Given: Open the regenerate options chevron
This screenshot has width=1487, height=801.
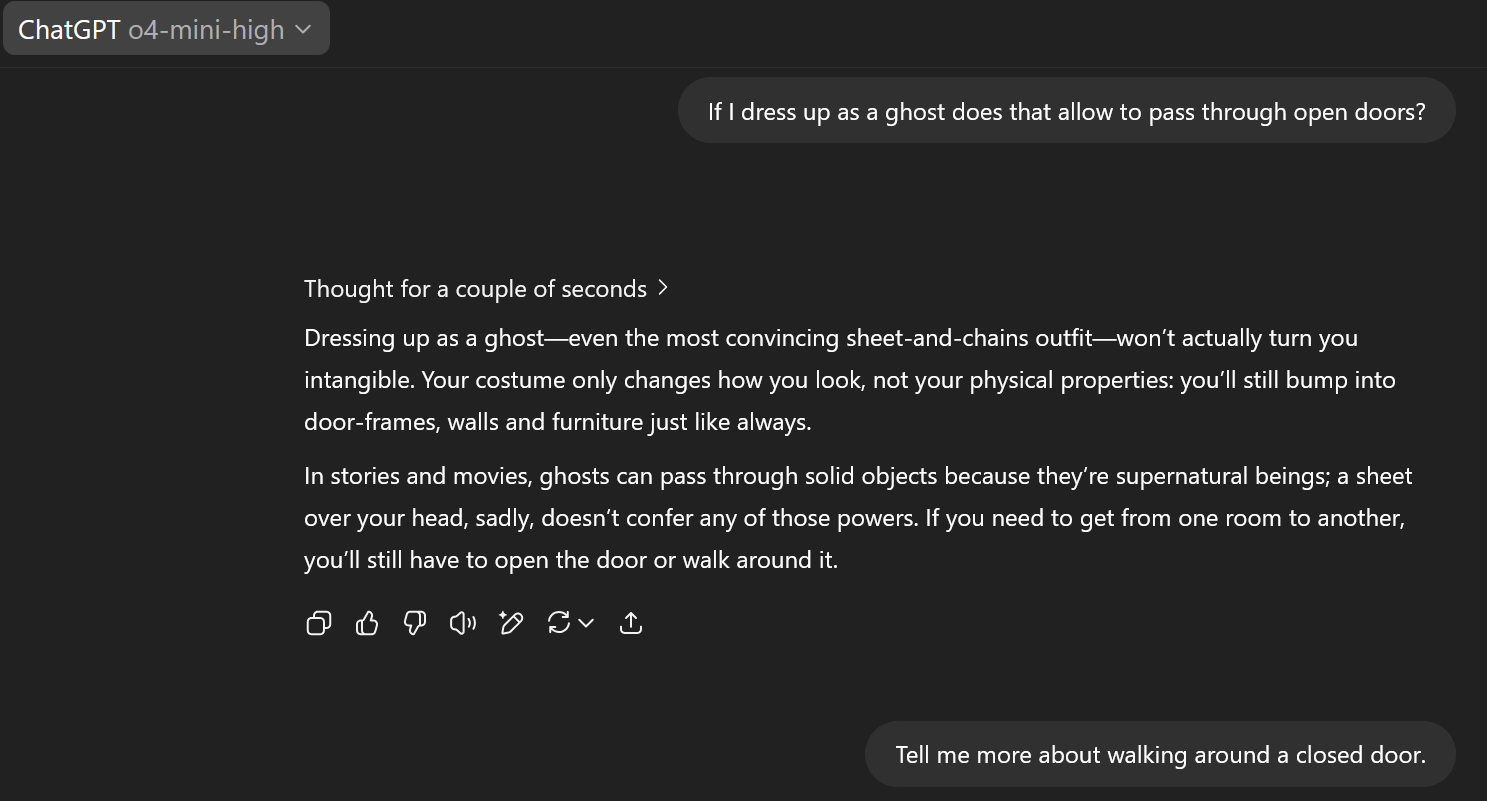Looking at the screenshot, I should click(586, 624).
